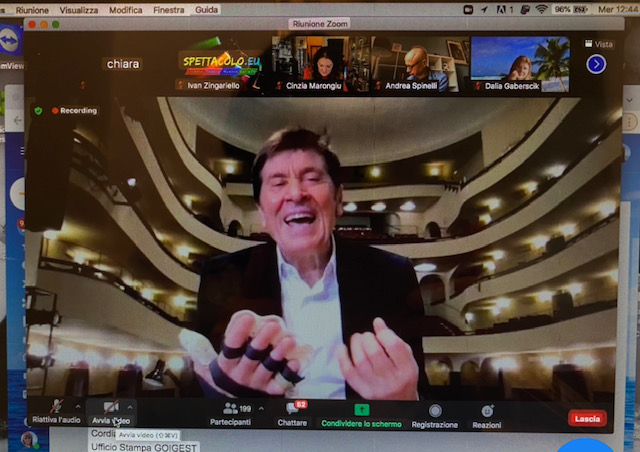Show next participants with the blue arrow

(x=596, y=64)
